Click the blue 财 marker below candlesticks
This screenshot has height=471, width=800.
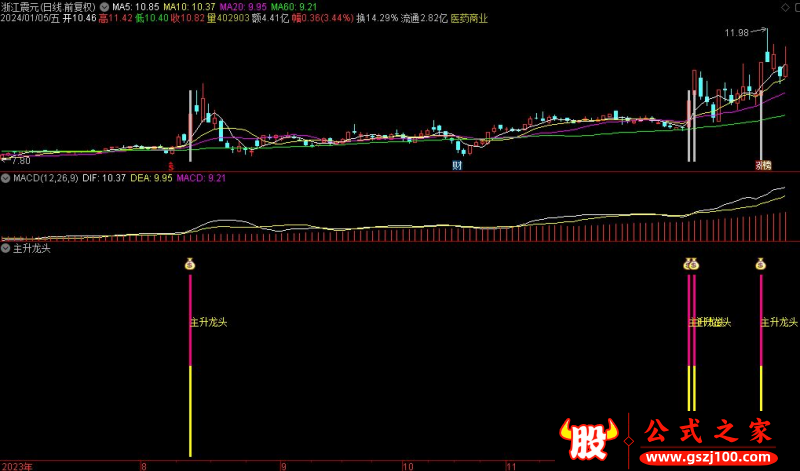pos(457,165)
